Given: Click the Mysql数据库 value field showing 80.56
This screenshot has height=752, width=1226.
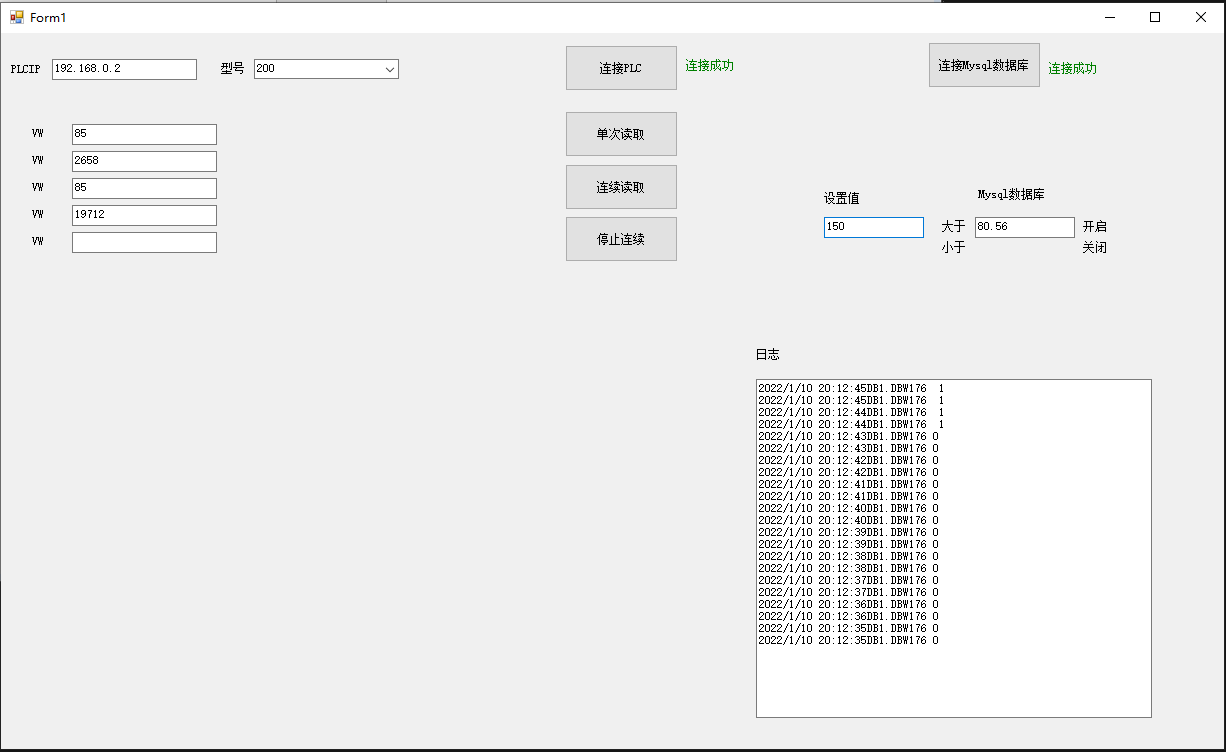Looking at the screenshot, I should 1024,227.
